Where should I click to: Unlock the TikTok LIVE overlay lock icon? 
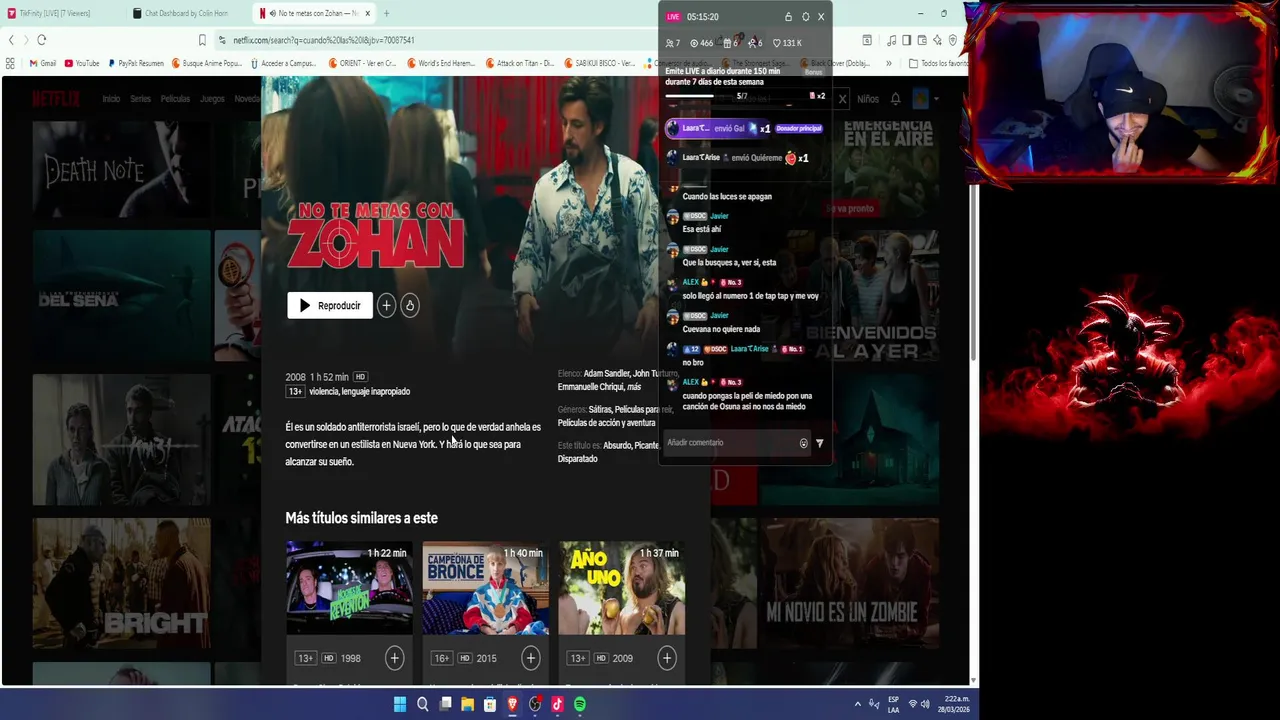[x=788, y=17]
